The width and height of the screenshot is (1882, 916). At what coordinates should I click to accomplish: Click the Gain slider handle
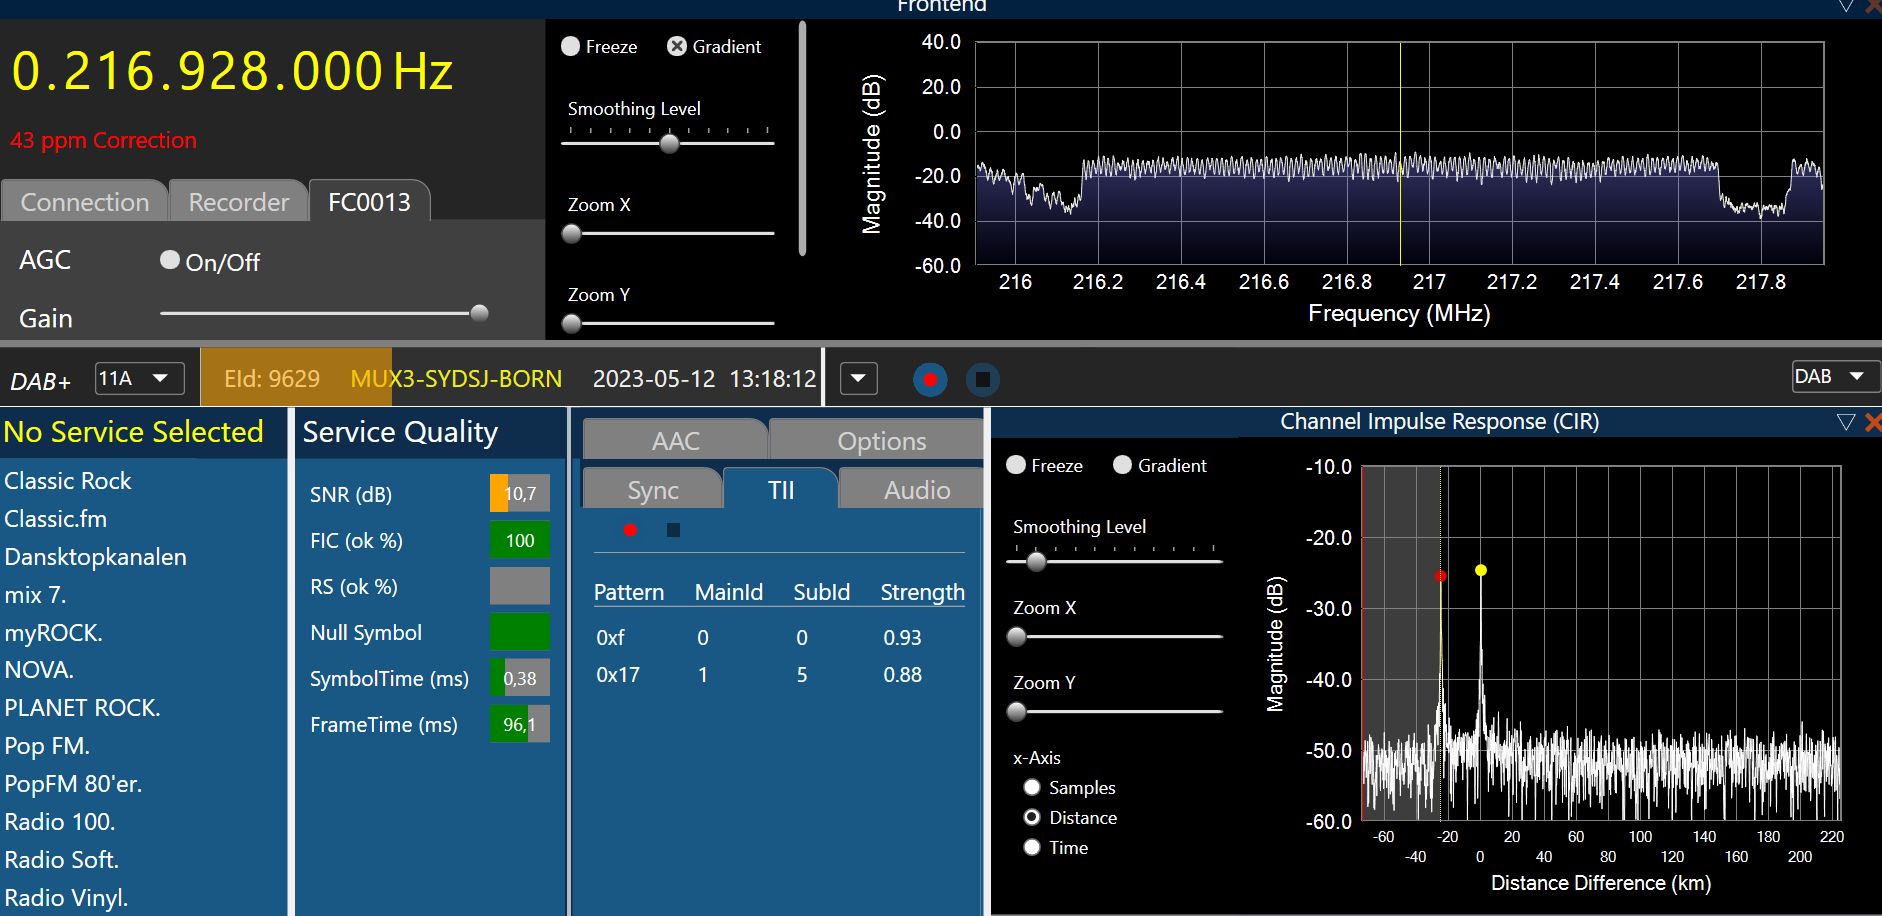click(479, 313)
